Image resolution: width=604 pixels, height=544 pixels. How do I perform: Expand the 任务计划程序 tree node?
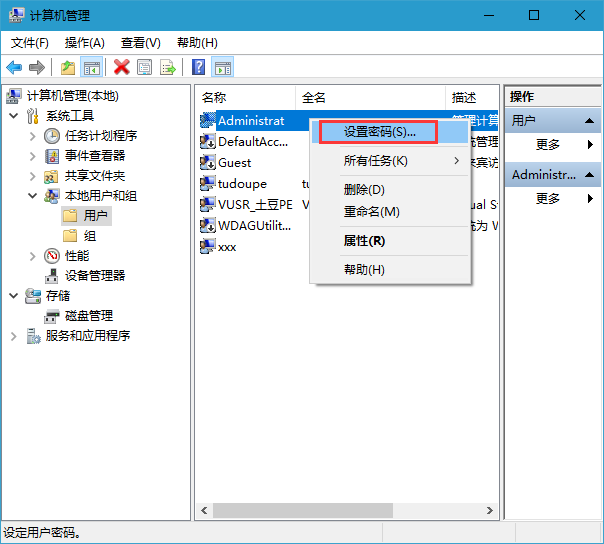click(x=32, y=136)
